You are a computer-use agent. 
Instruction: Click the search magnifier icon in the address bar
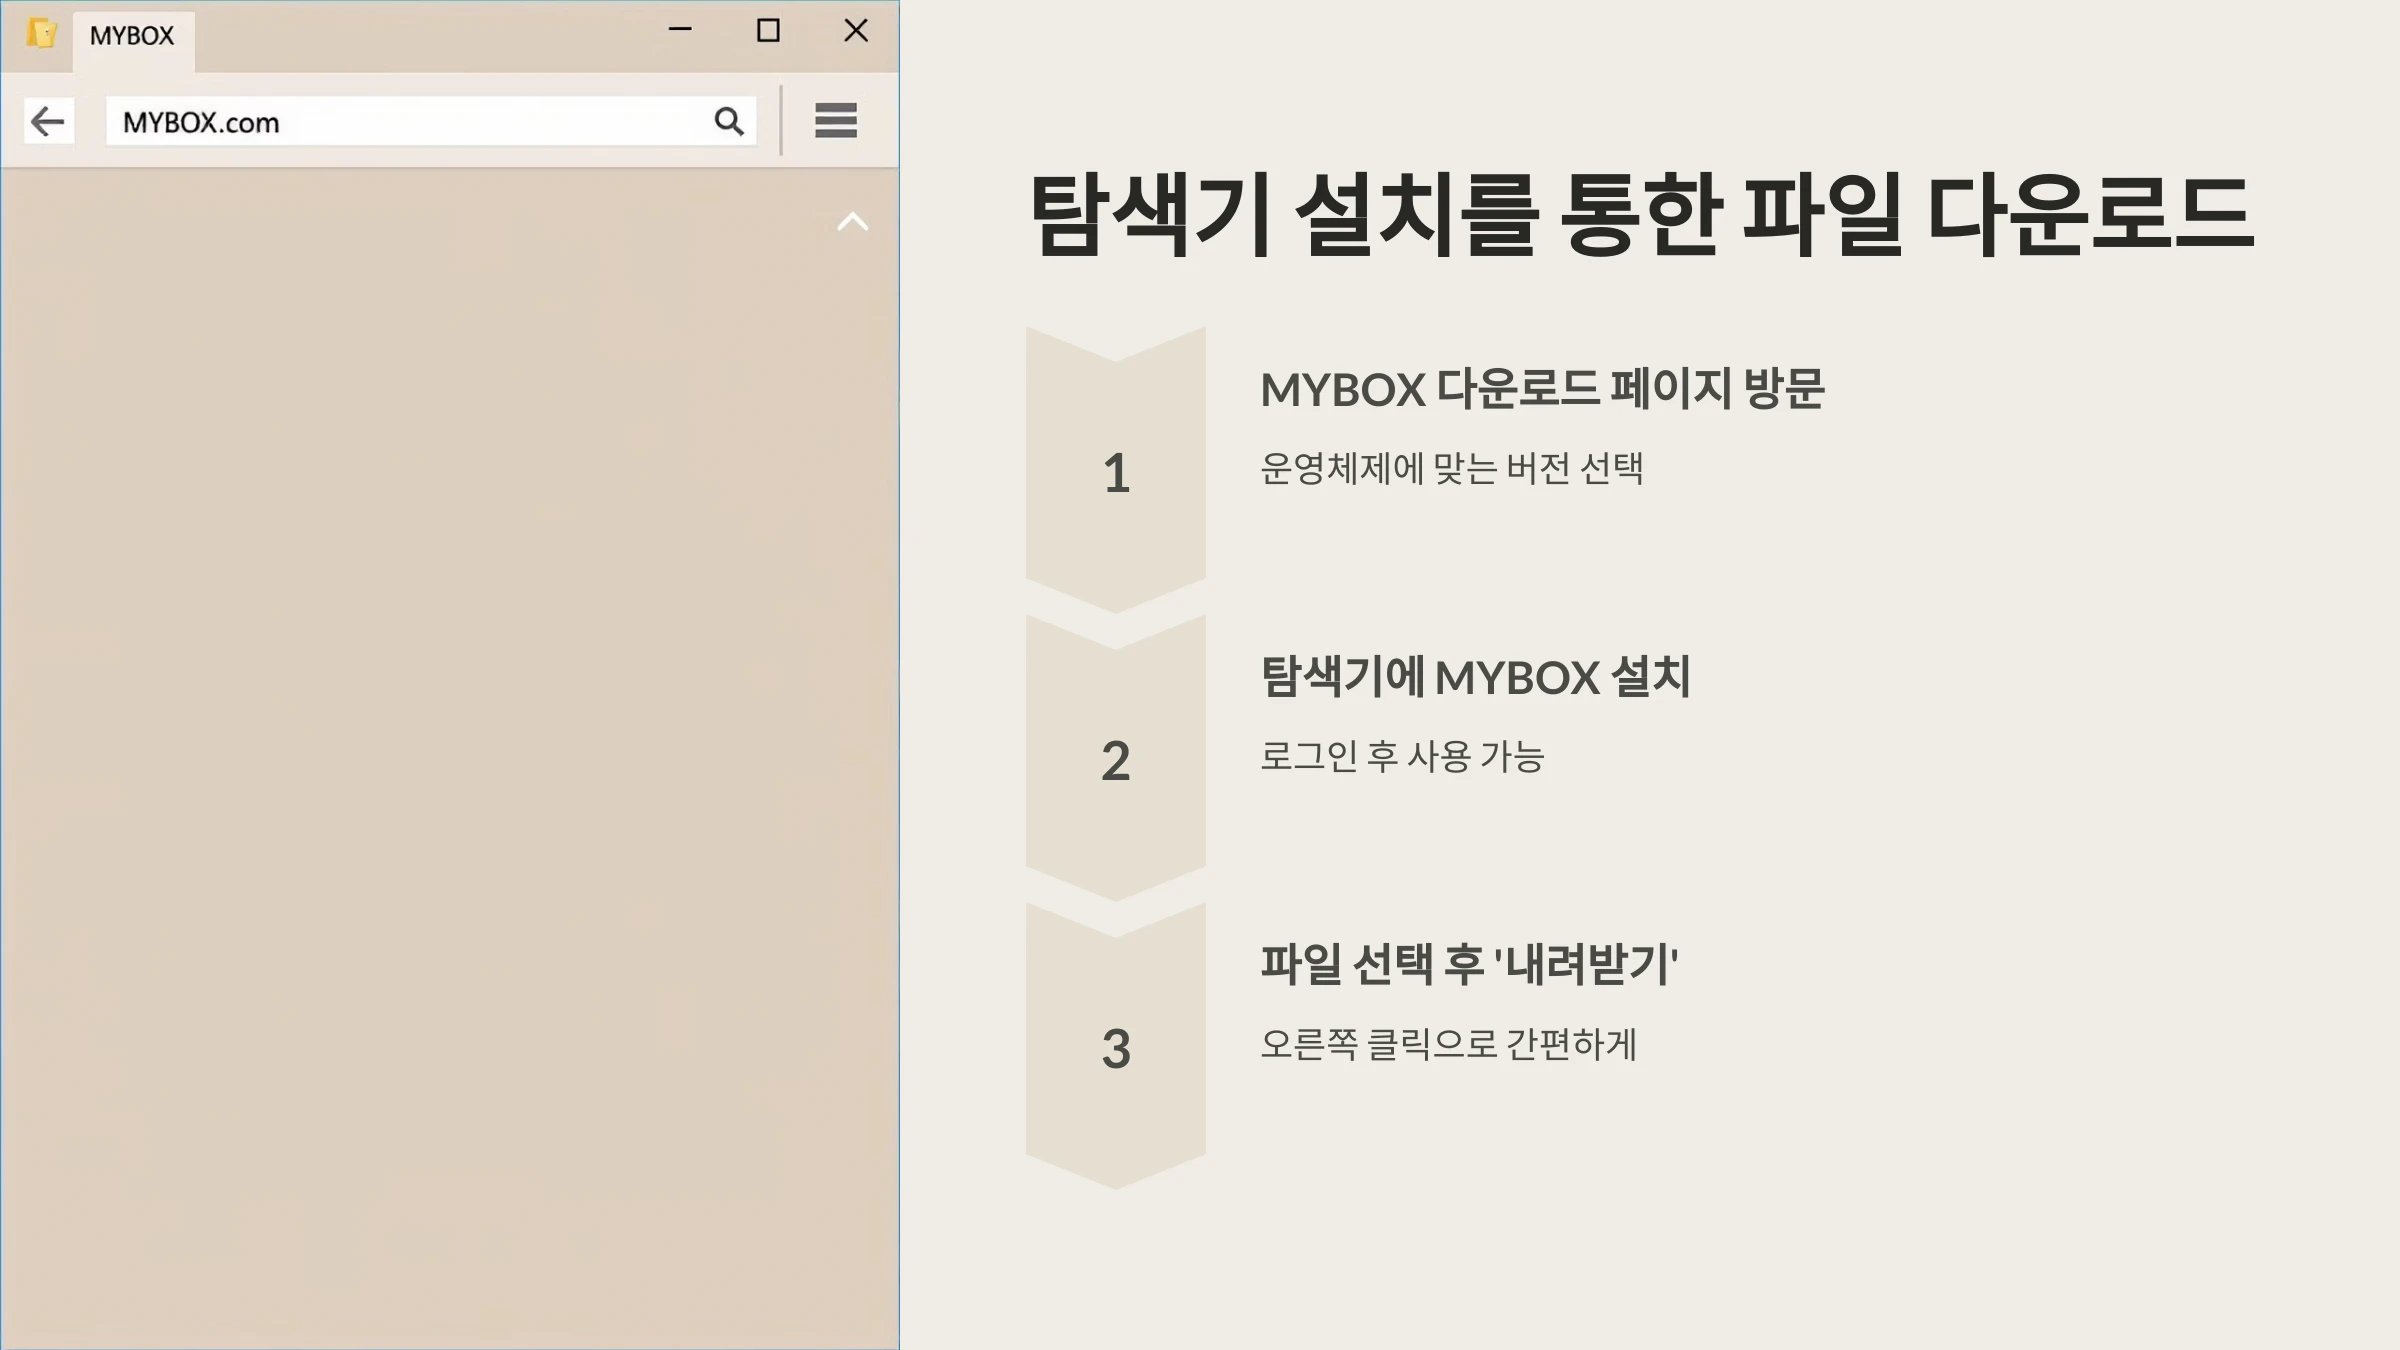(729, 121)
